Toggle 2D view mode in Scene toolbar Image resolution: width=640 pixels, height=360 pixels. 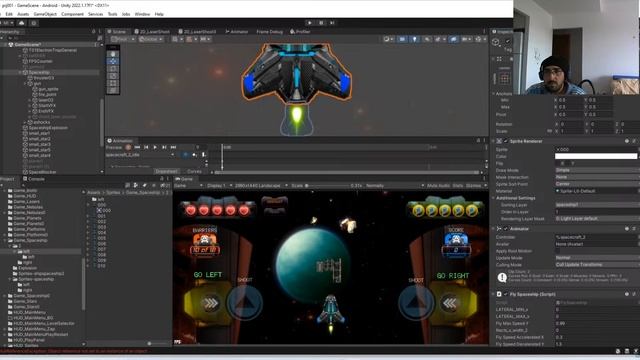coord(402,39)
